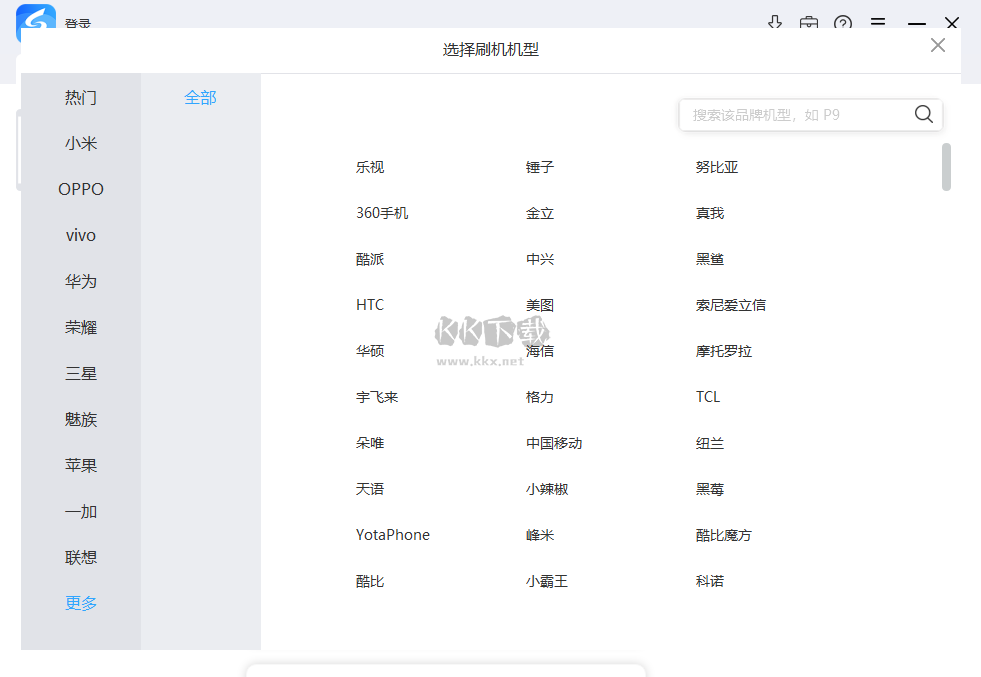
Task: Open the toolbox icon in title bar
Action: pyautogui.click(x=808, y=23)
